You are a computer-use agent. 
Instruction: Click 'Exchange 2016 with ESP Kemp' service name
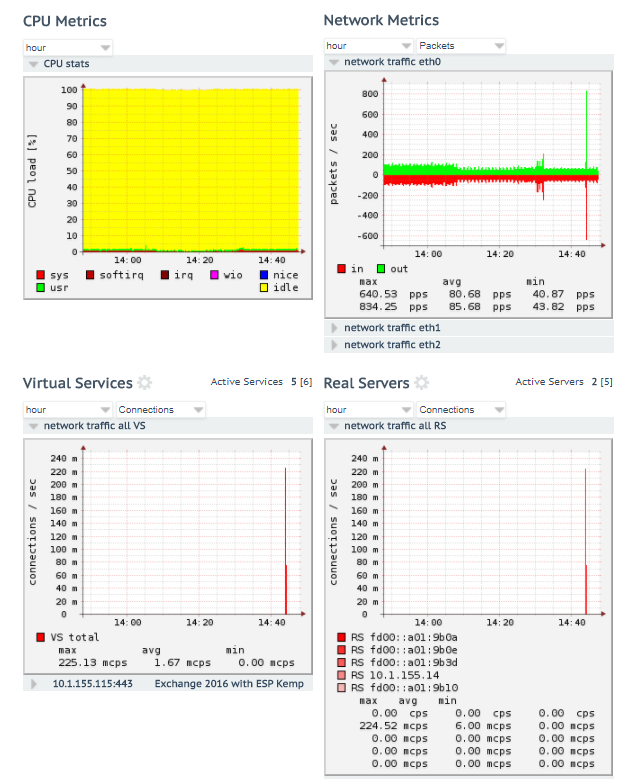(x=229, y=684)
